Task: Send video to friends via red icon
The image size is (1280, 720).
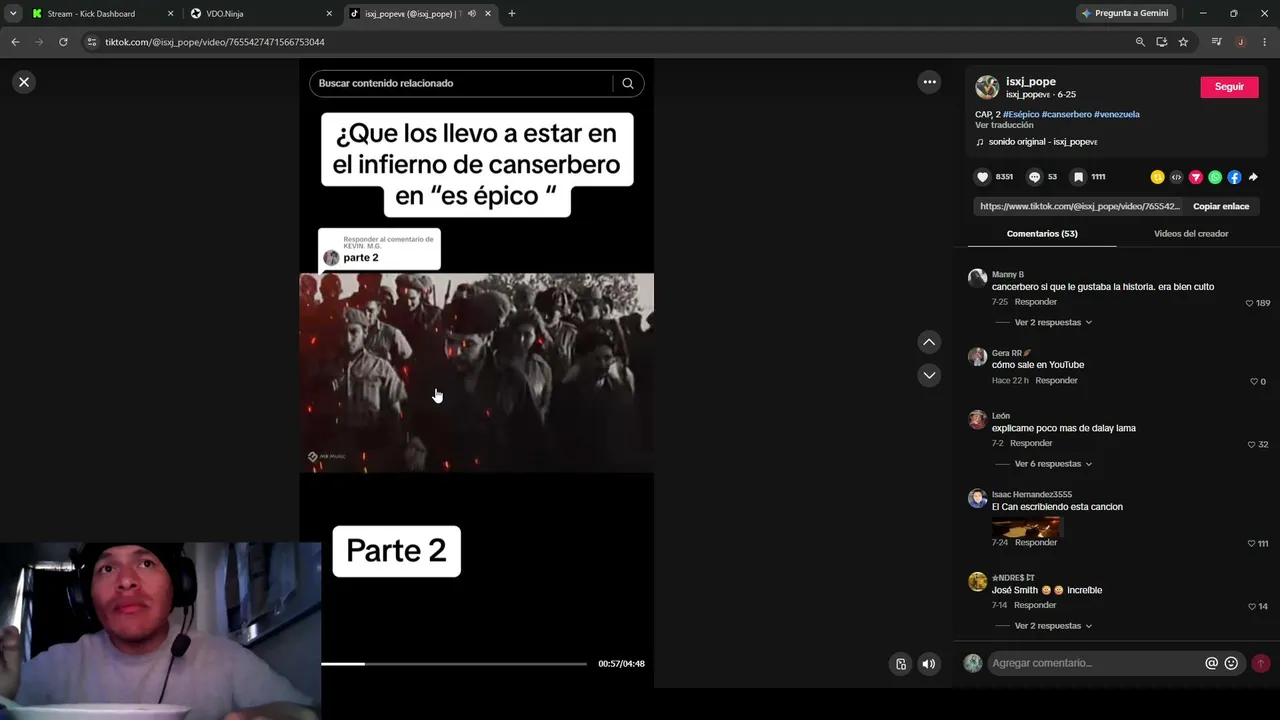Action: pos(1196,177)
